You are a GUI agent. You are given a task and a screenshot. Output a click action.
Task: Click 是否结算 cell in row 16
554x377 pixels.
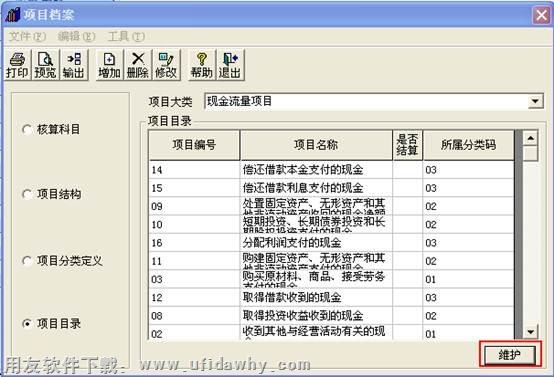pos(407,243)
